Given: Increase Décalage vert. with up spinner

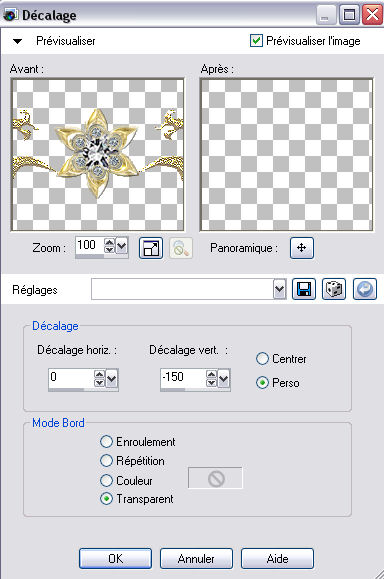Looking at the screenshot, I should tap(212, 374).
